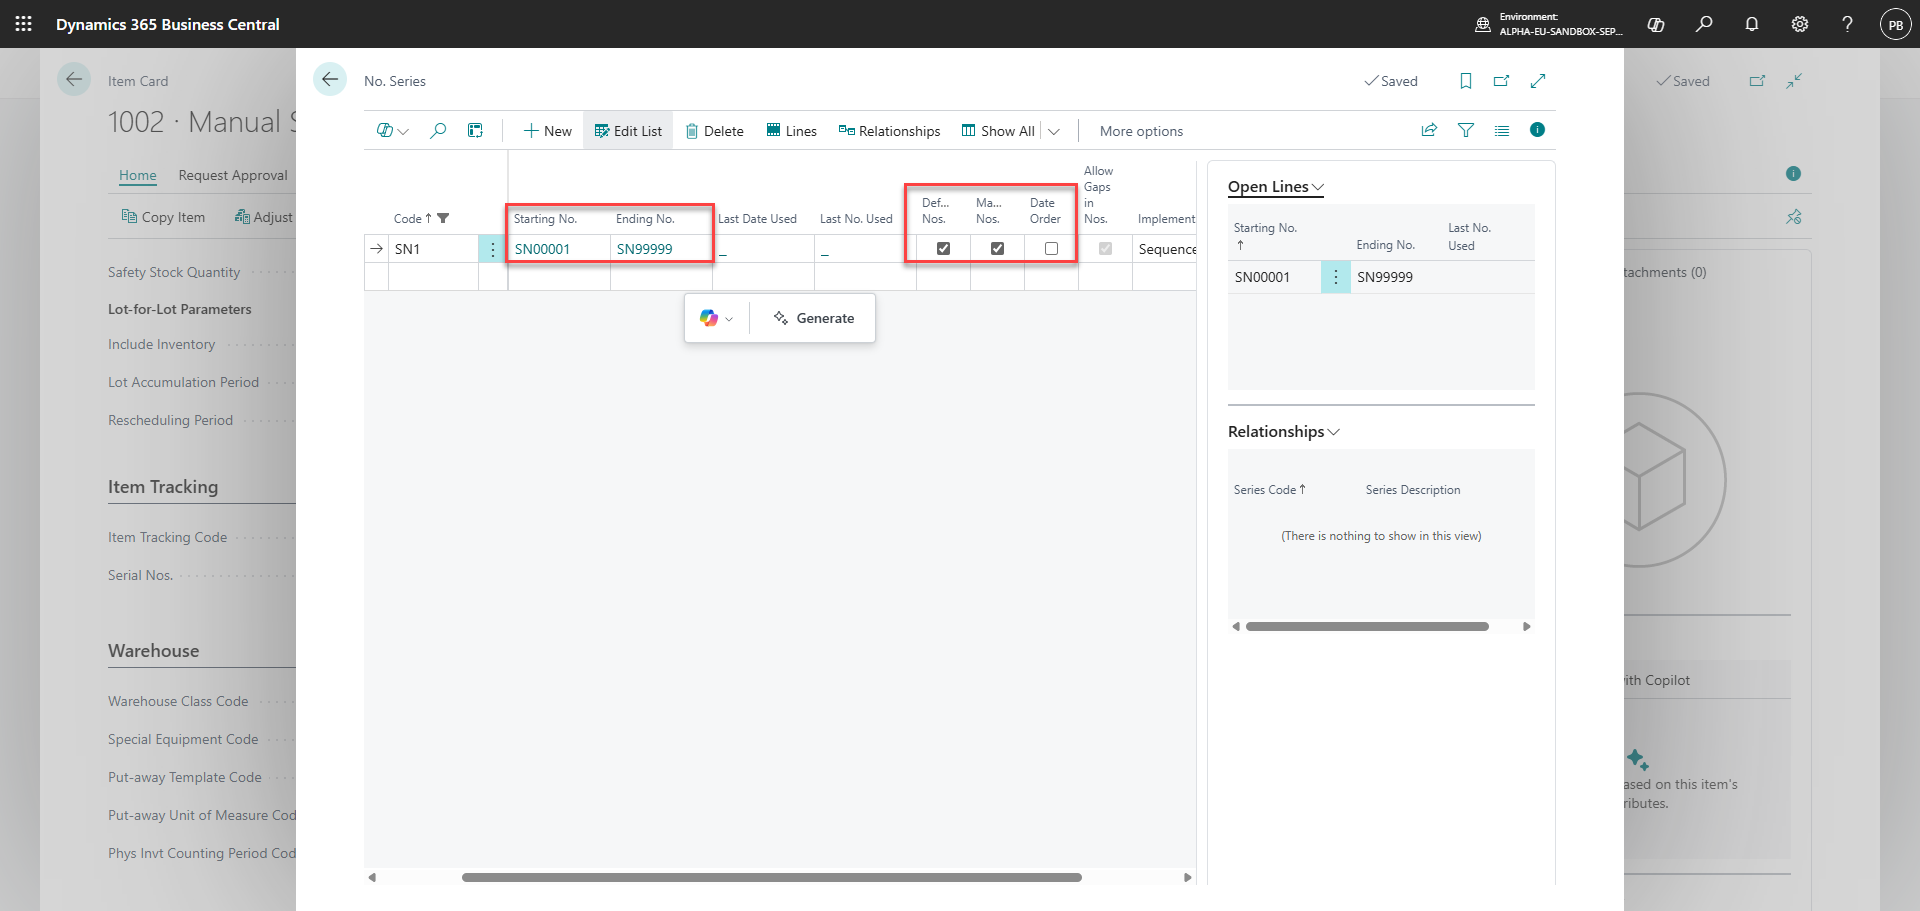Click the back arrow beside No. Series
Screen dimensions: 1920x911
click(x=330, y=80)
